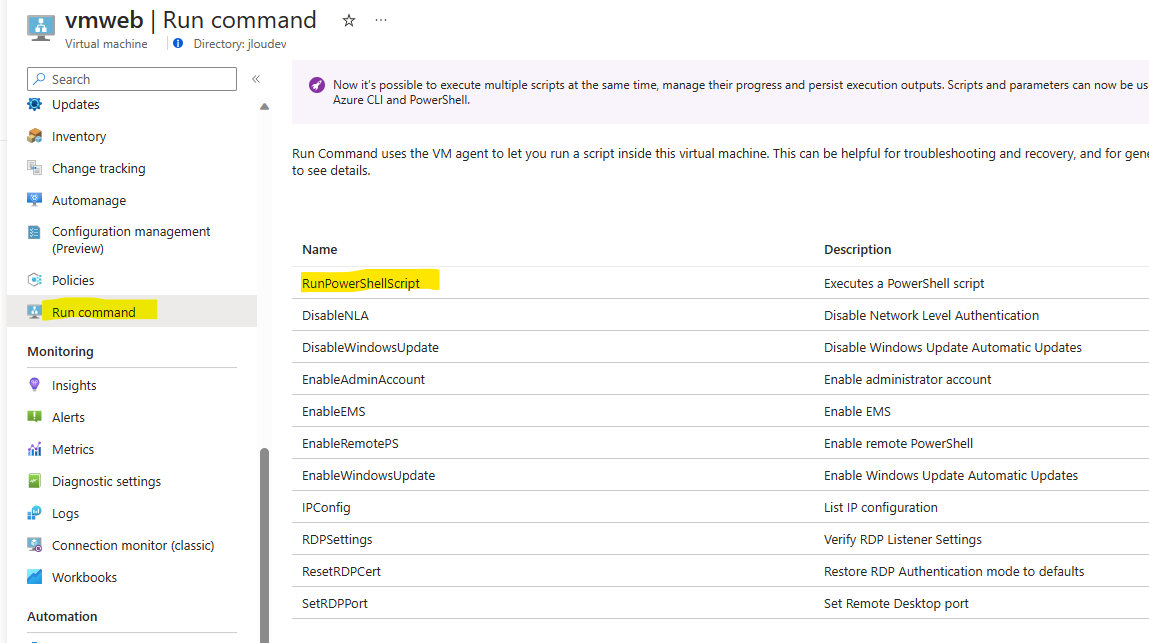Screen dimensions: 1149x643
Task: Click the Monitoring section heading
Action: (60, 351)
